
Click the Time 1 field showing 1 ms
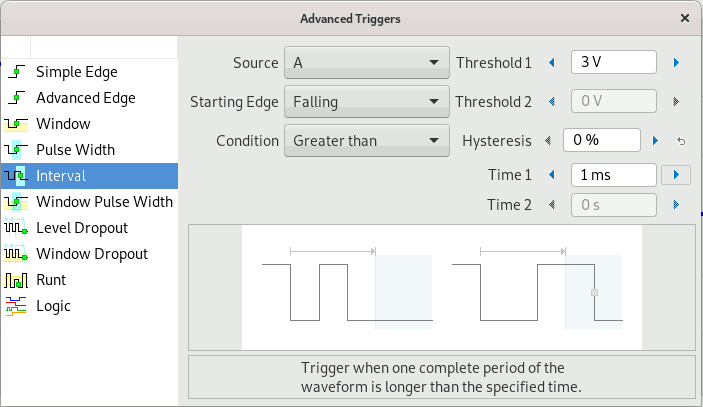click(x=614, y=175)
